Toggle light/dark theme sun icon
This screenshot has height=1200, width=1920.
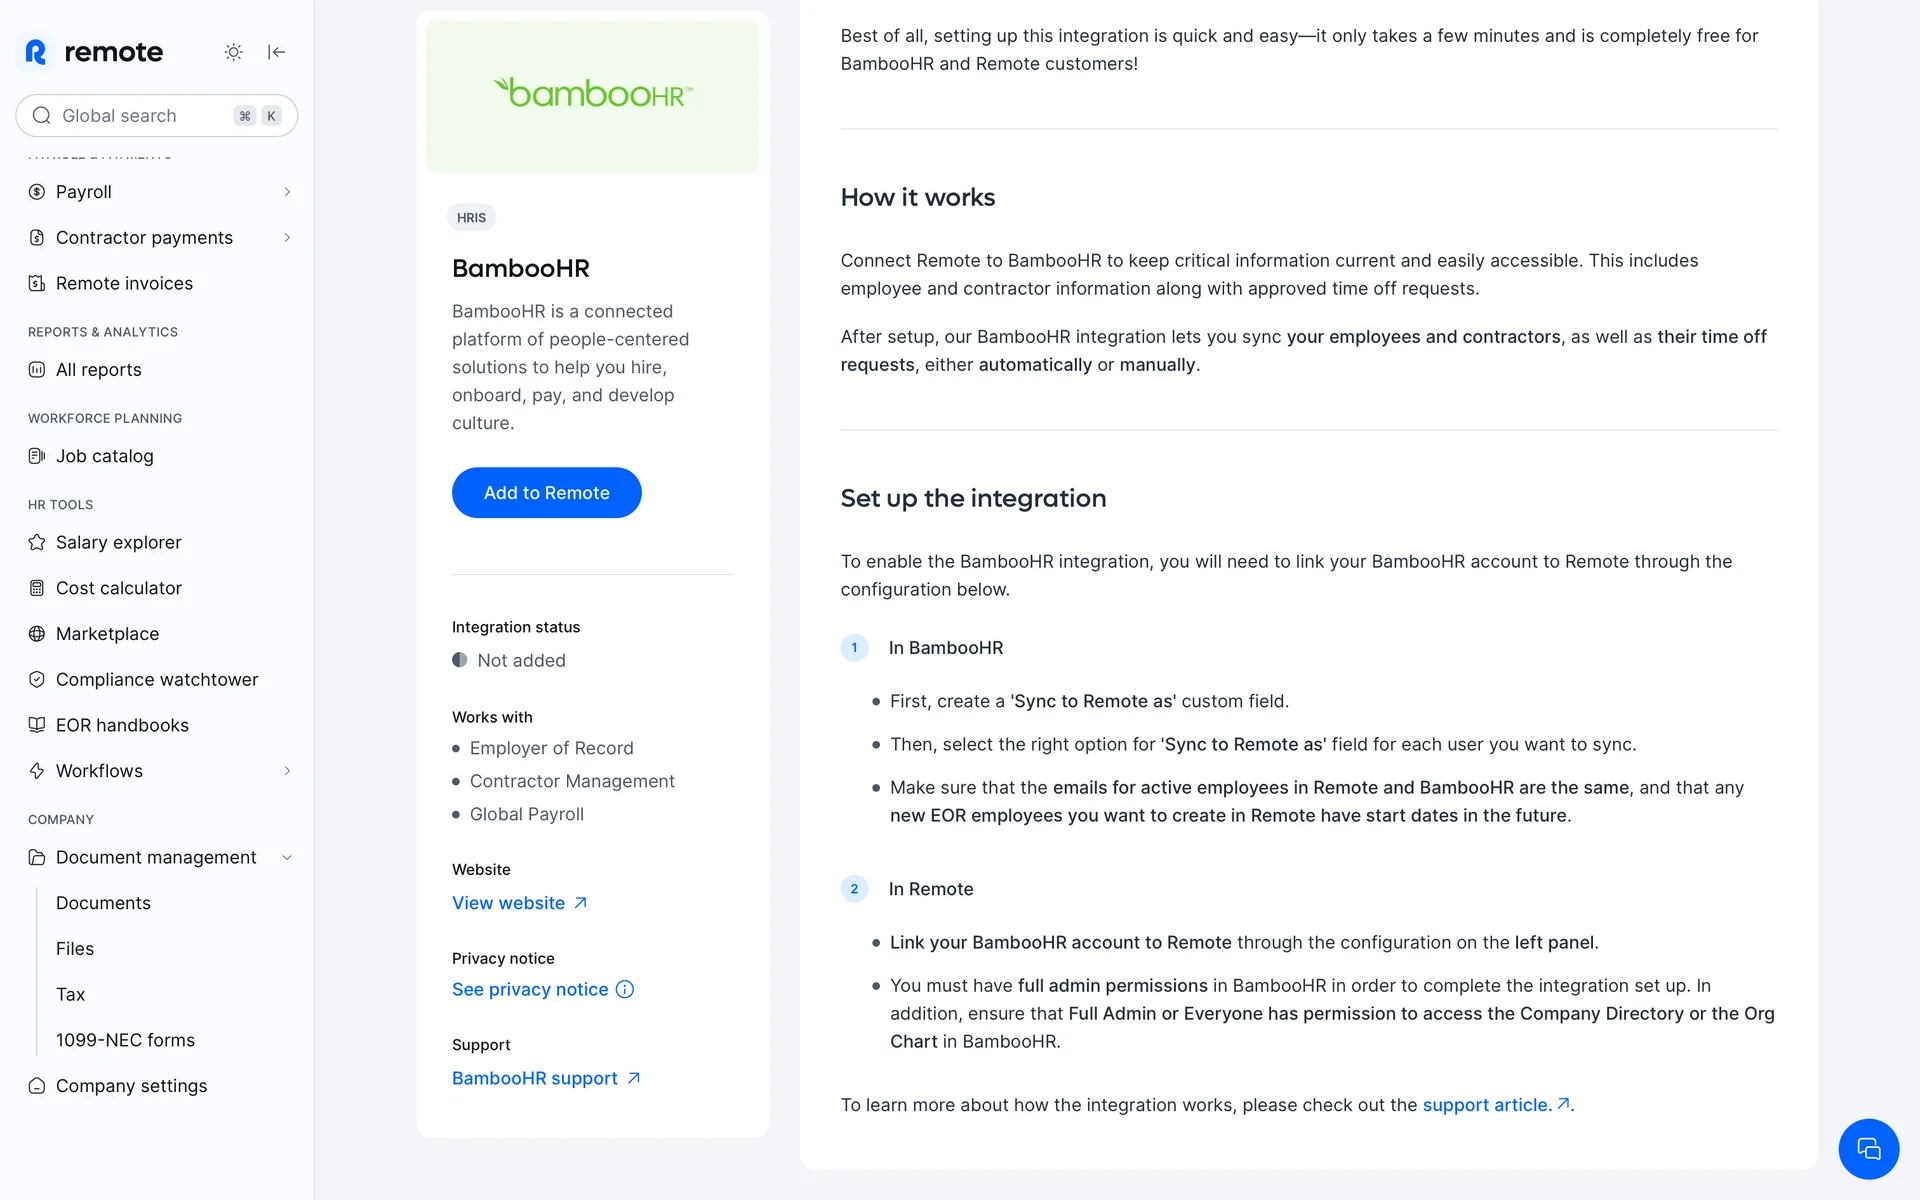233,52
